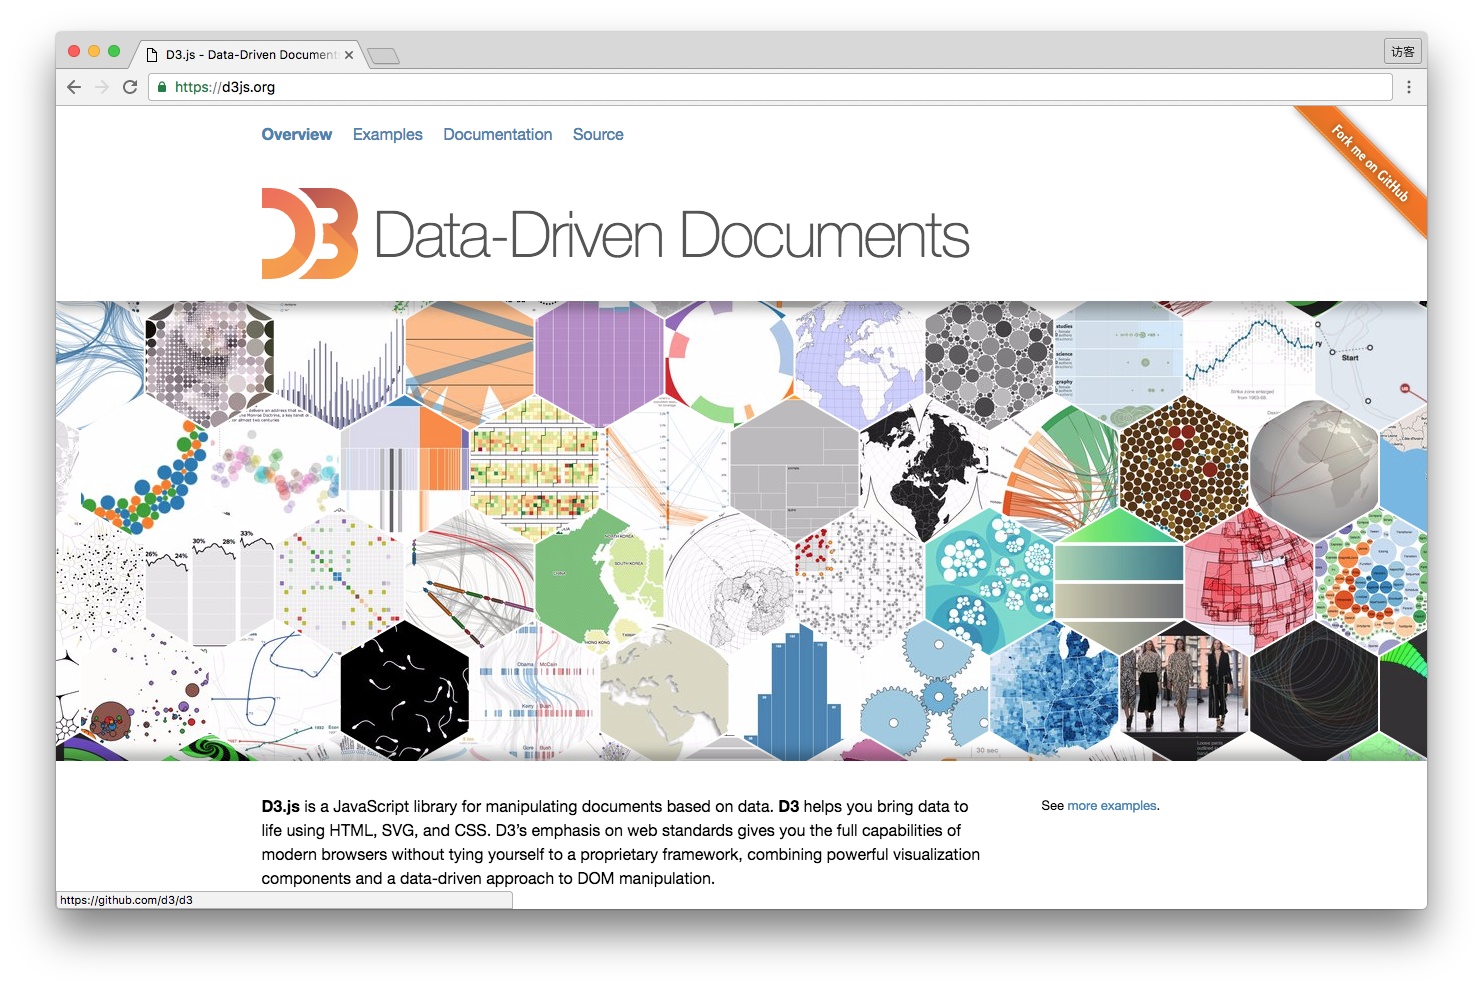This screenshot has width=1483, height=989.
Task: Open the Chrome three-dot menu
Action: point(1409,87)
